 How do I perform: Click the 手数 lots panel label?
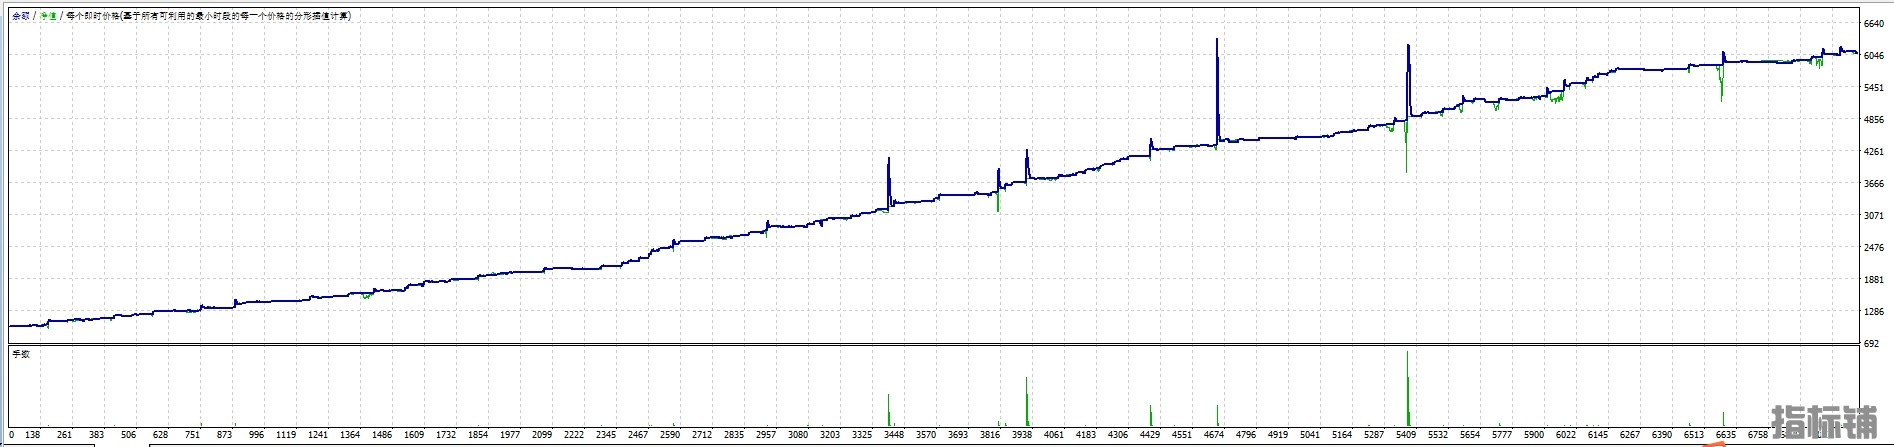coord(20,354)
